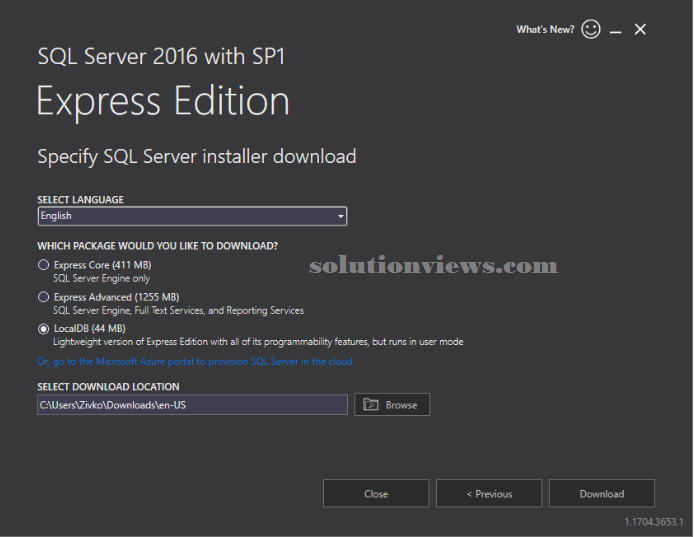Close the installer with the X icon

click(x=640, y=30)
